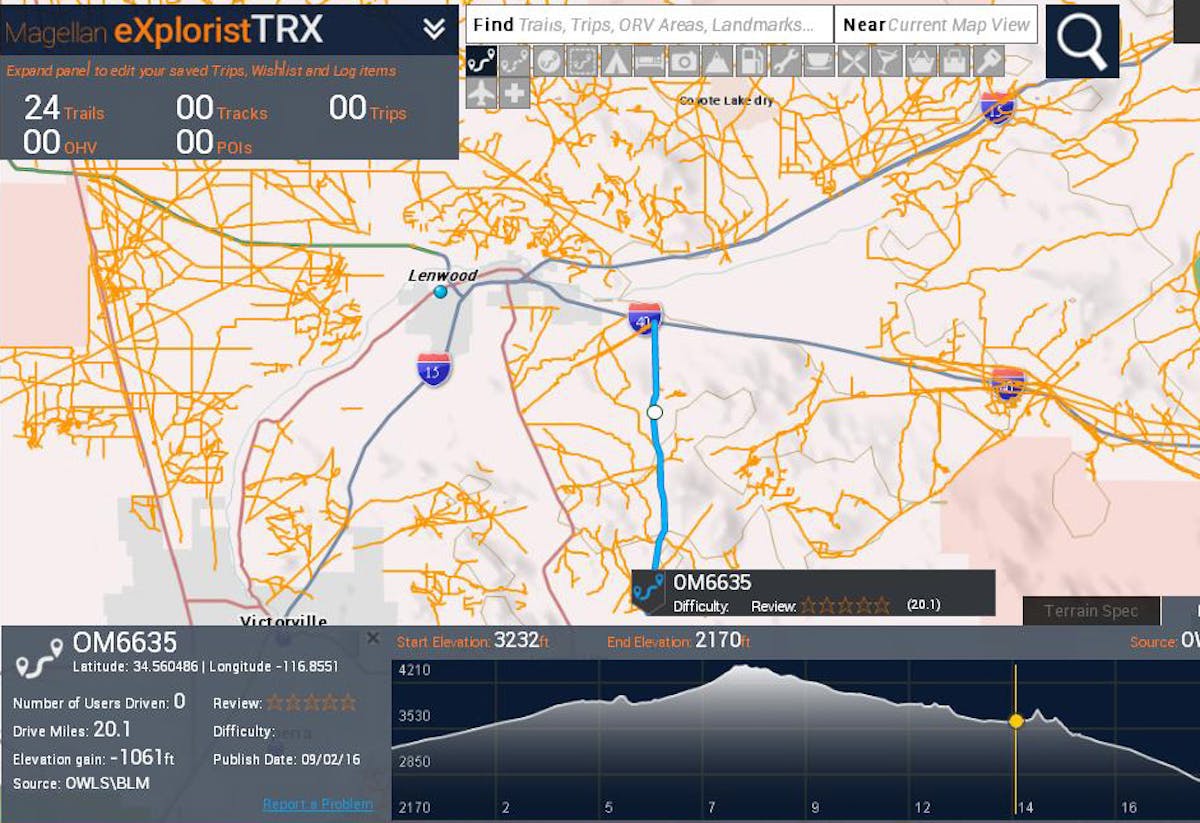
Task: Open the Terrain Spec tab
Action: pos(1091,611)
